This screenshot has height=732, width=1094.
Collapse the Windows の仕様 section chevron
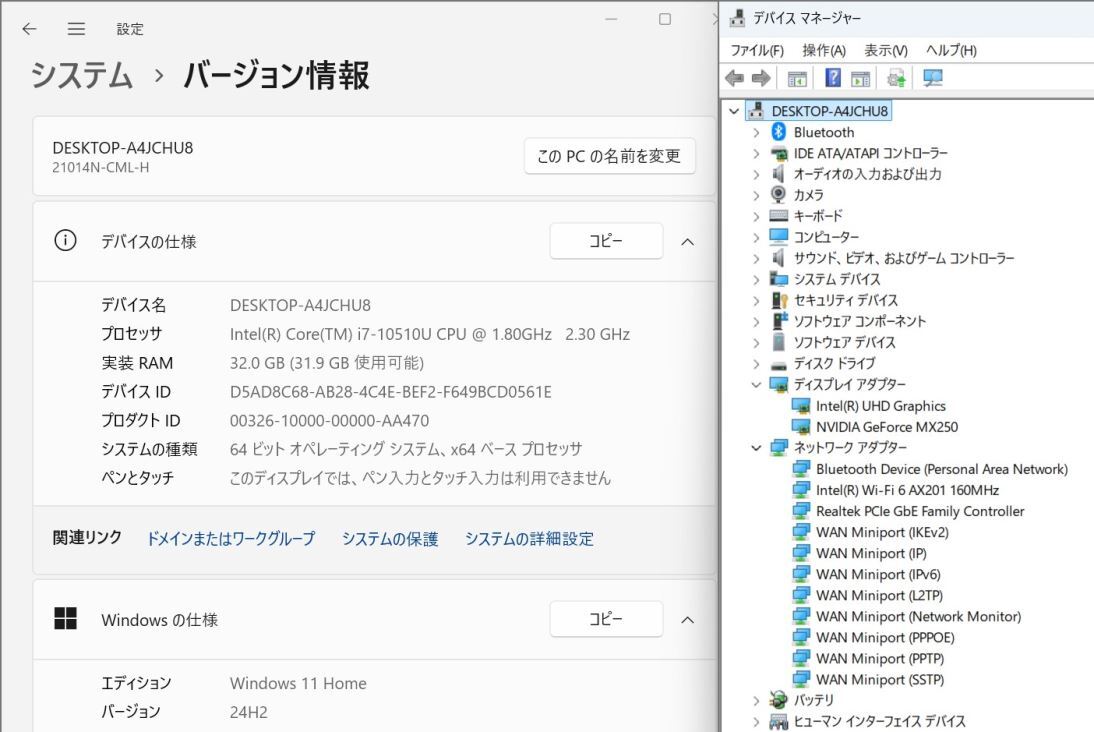(687, 620)
